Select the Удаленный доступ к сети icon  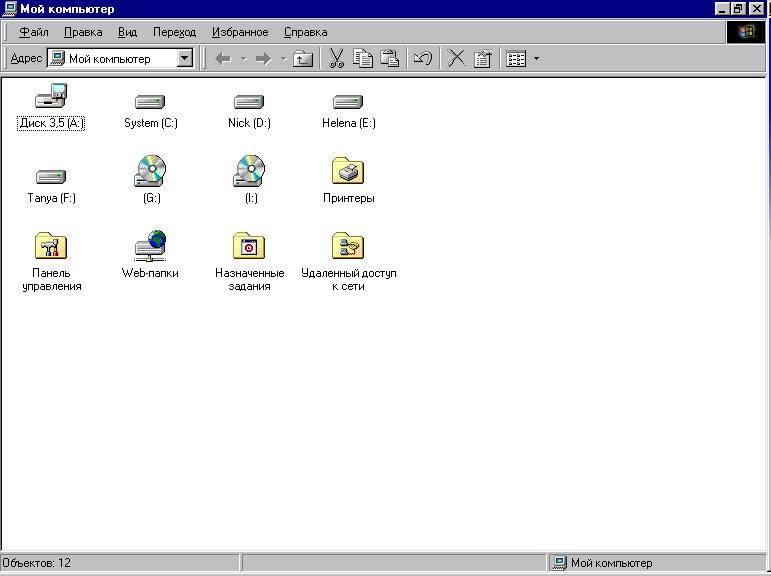click(x=348, y=245)
